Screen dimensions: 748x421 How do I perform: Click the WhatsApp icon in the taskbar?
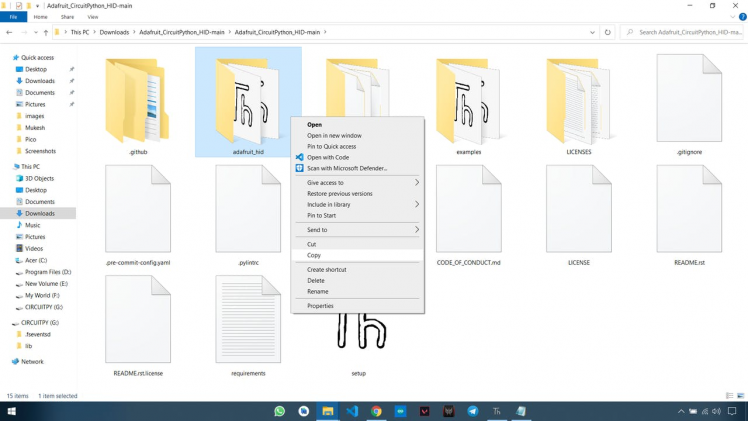click(x=280, y=411)
